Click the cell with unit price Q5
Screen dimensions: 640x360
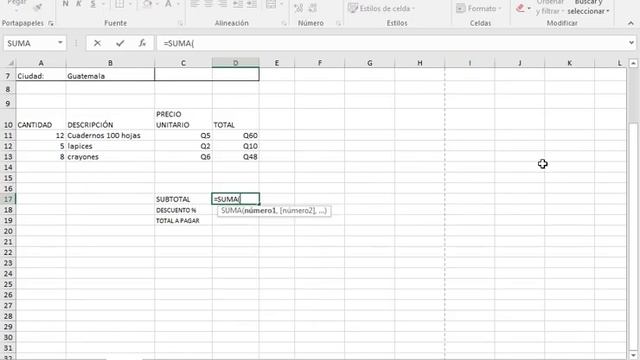click(183, 136)
